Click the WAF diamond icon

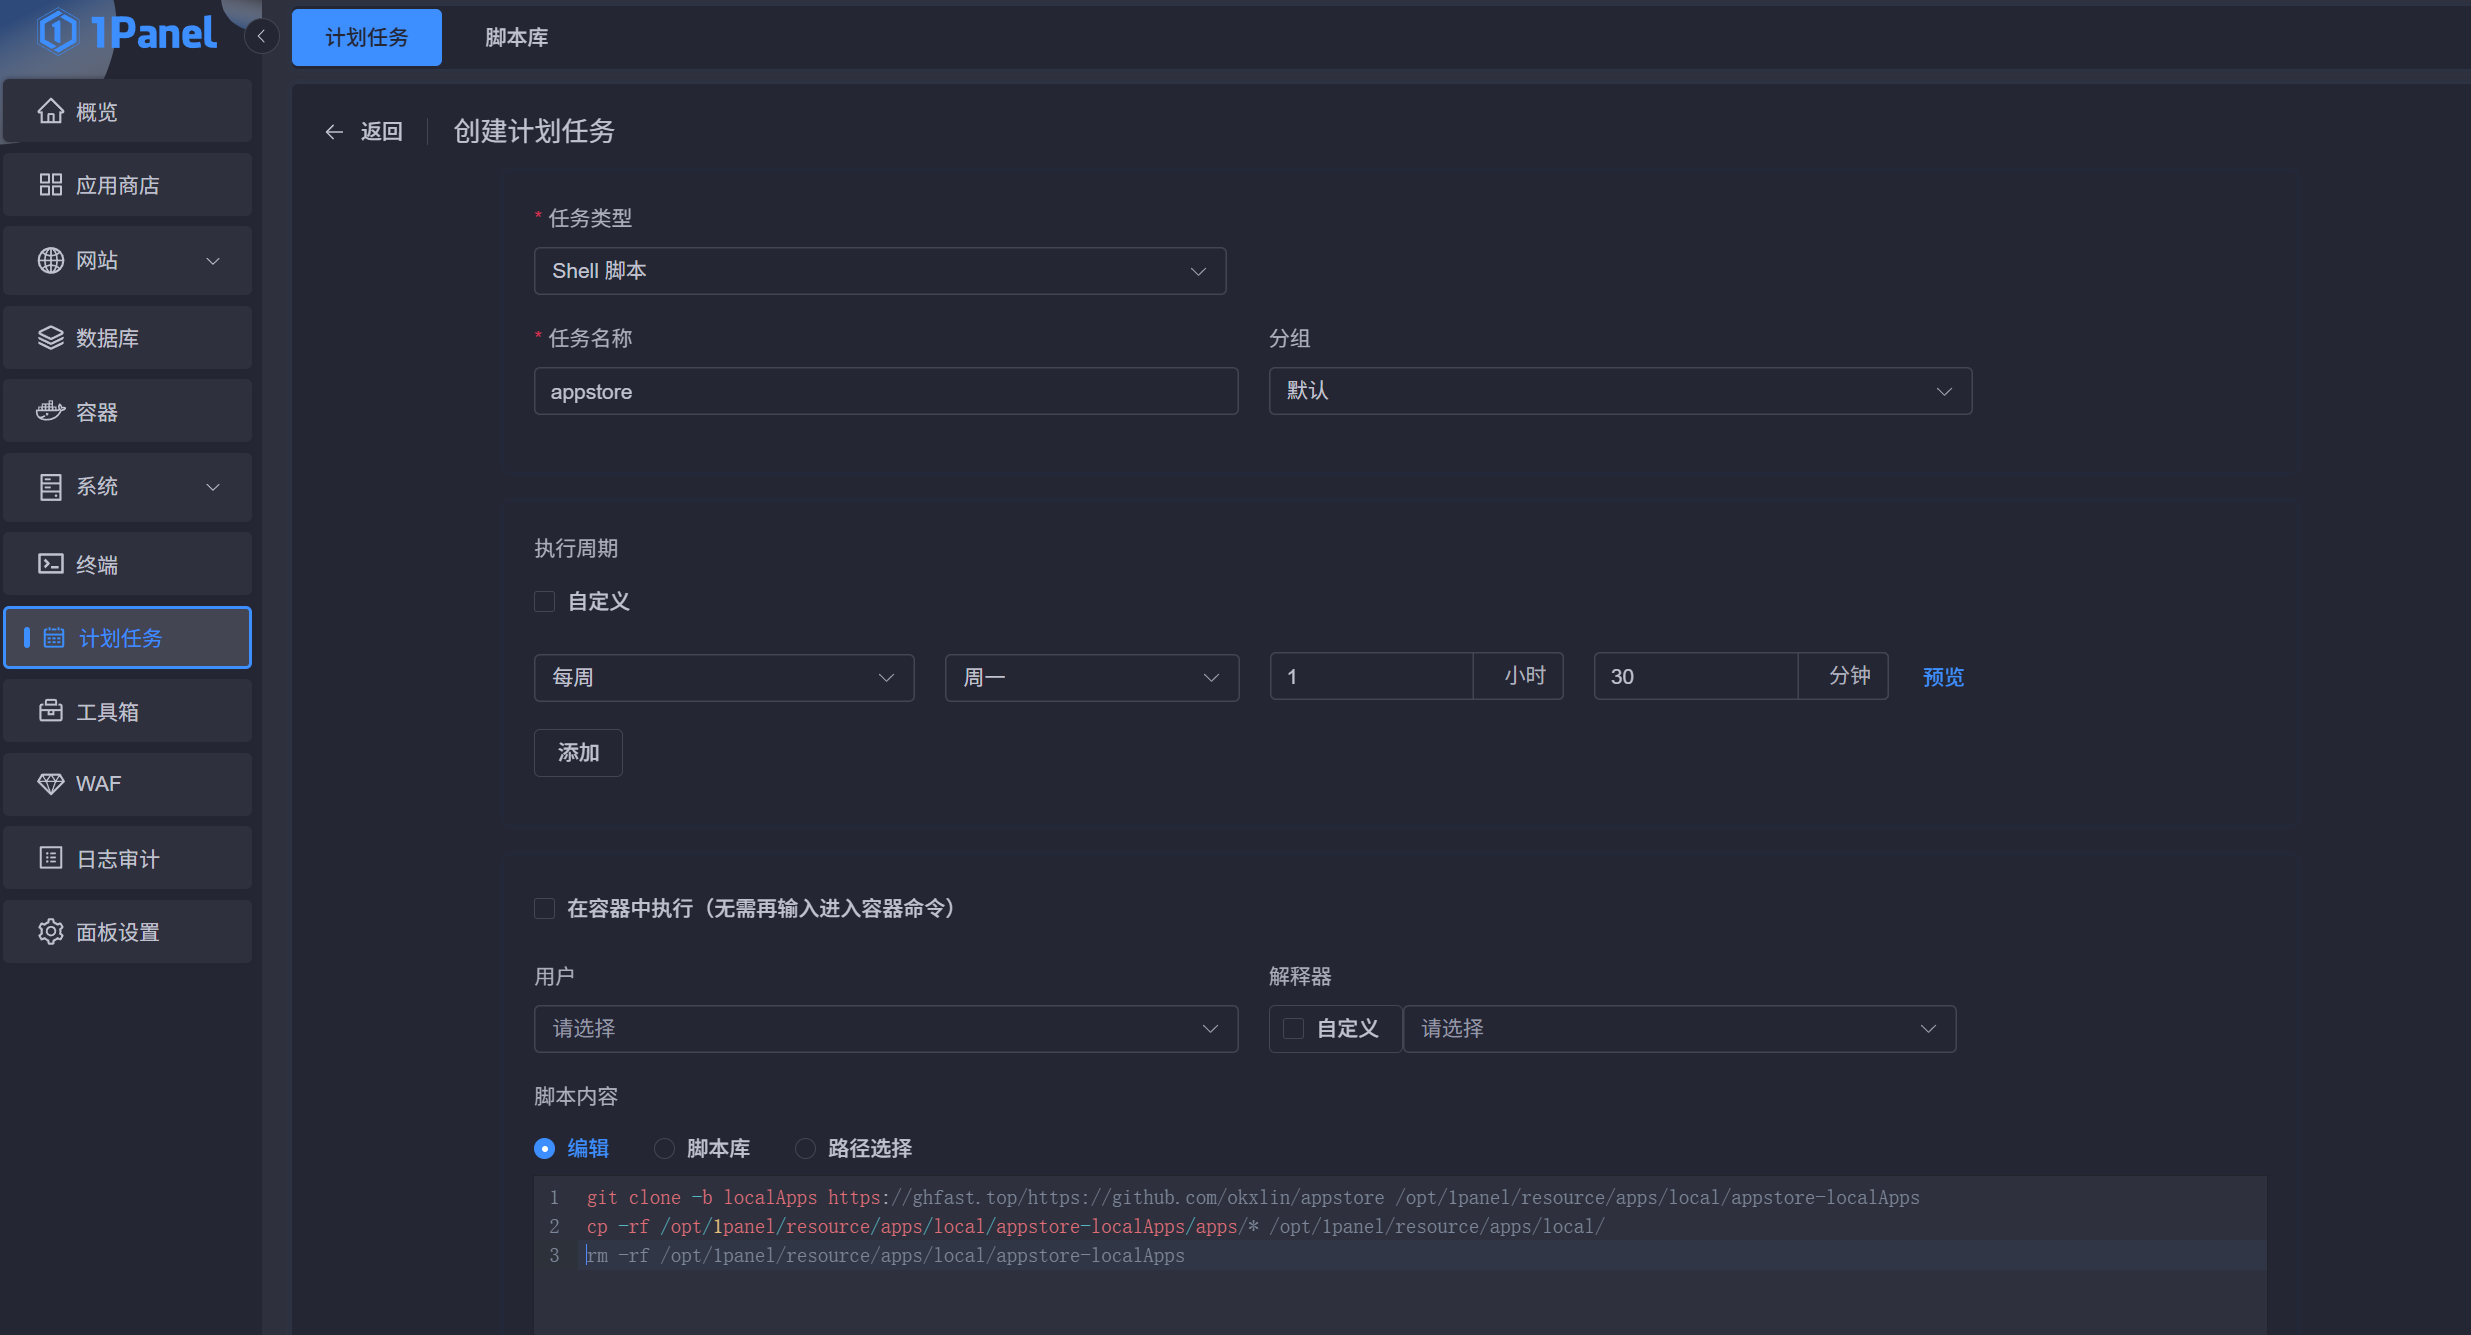tap(50, 784)
